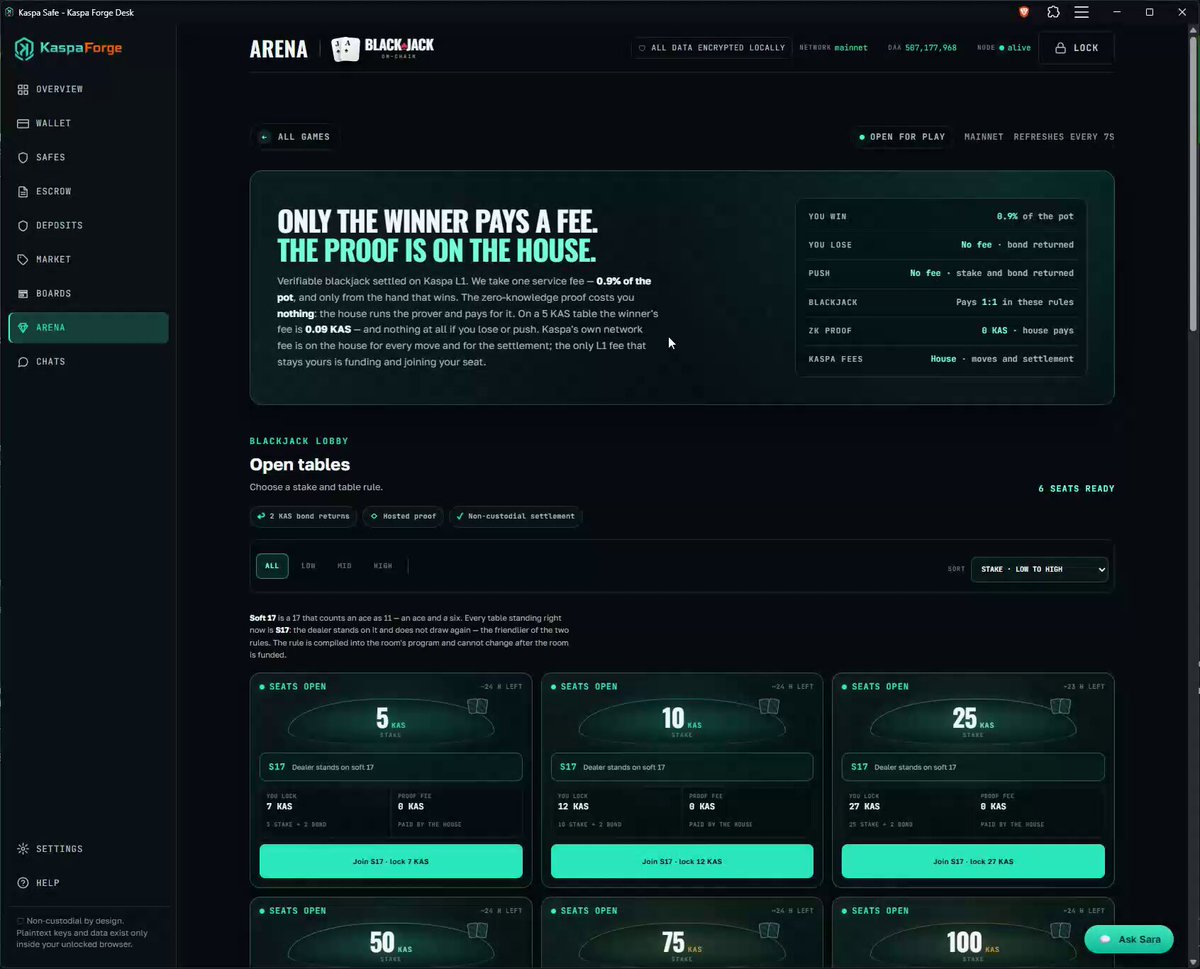Click the '2 KAS bond returns' chip
The image size is (1200, 969).
pos(303,516)
